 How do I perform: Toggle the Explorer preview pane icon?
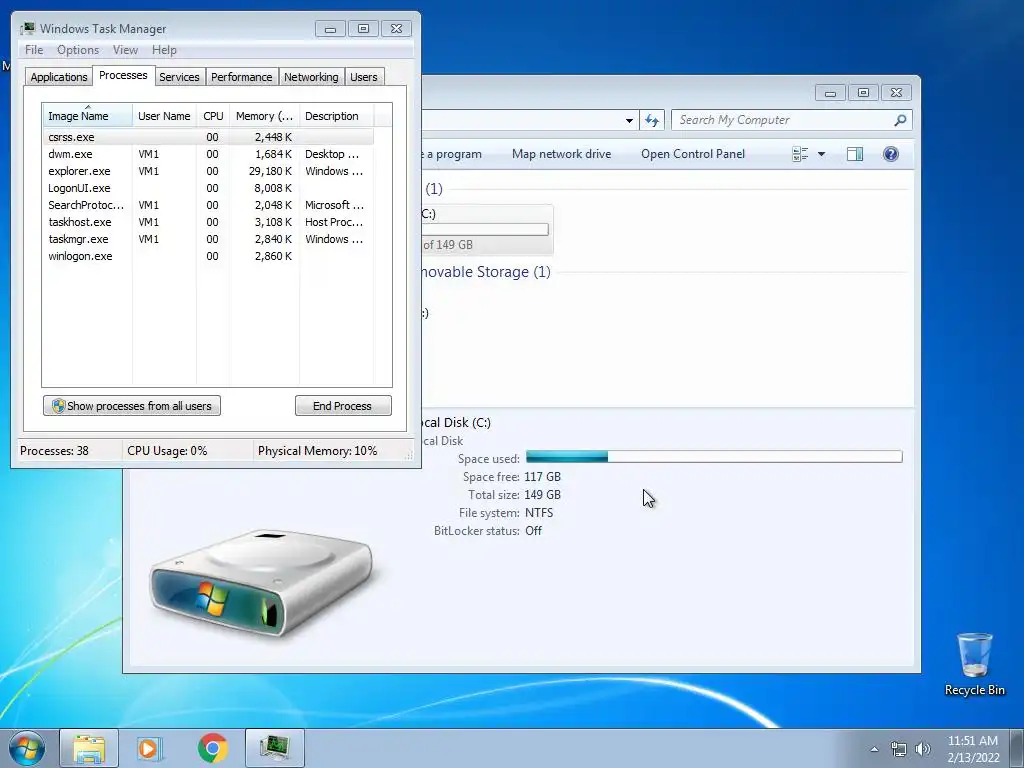pyautogui.click(x=855, y=154)
